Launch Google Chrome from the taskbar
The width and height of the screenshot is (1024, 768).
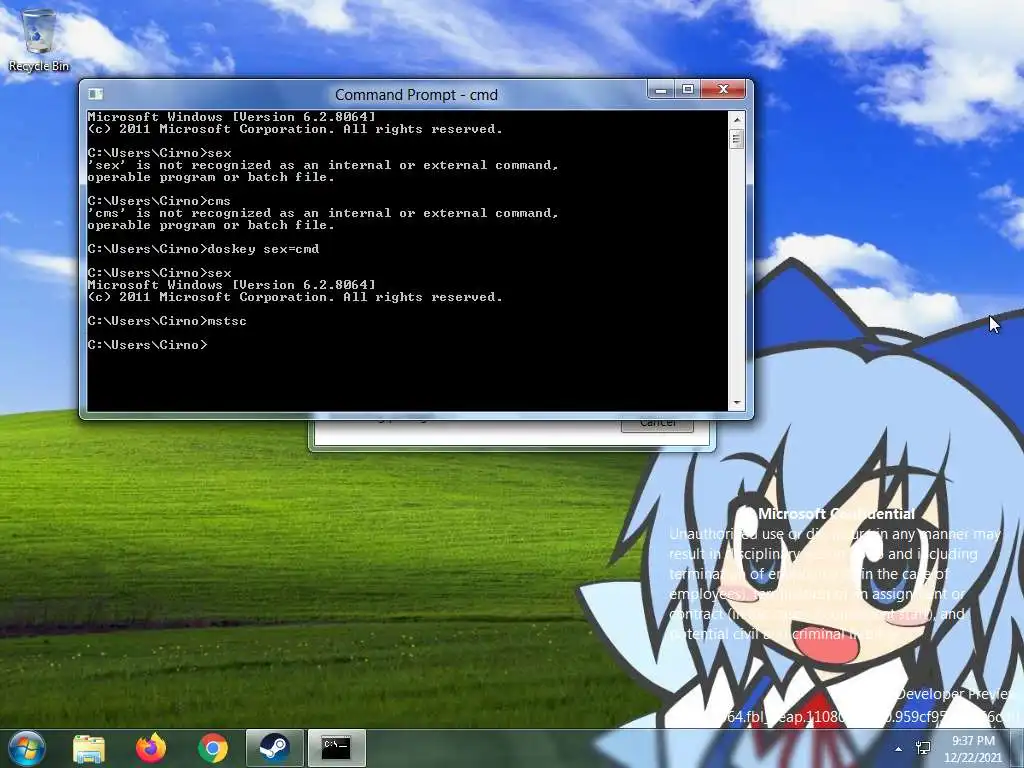pyautogui.click(x=213, y=748)
